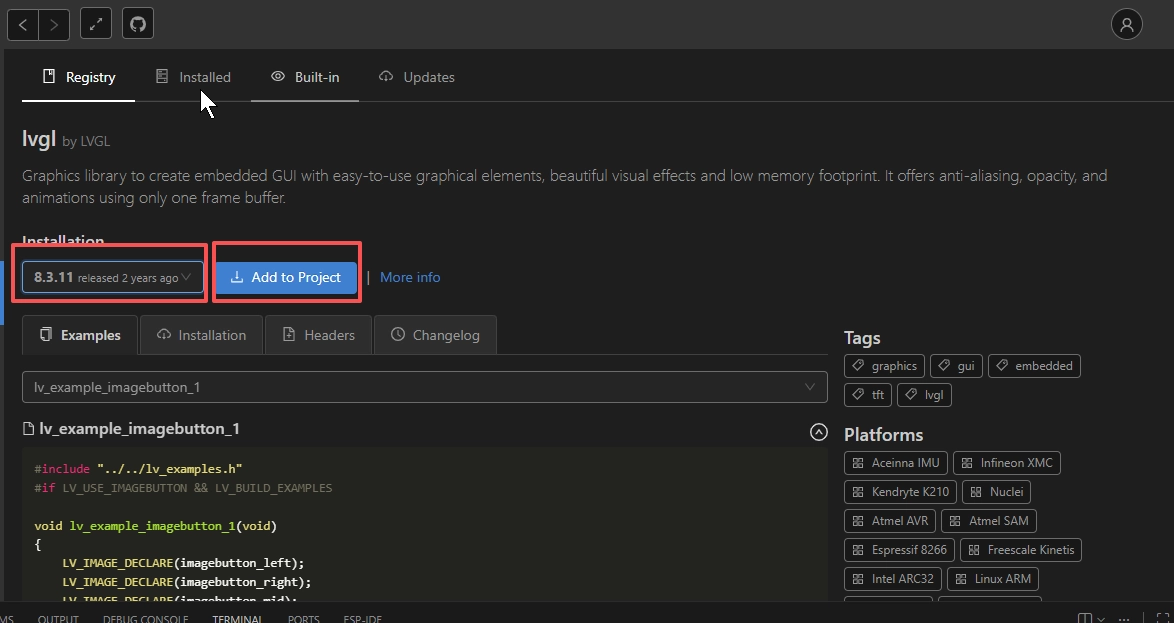Click the void lv_example_imagebutton_1(void) line
The image size is (1174, 623).
tap(156, 526)
